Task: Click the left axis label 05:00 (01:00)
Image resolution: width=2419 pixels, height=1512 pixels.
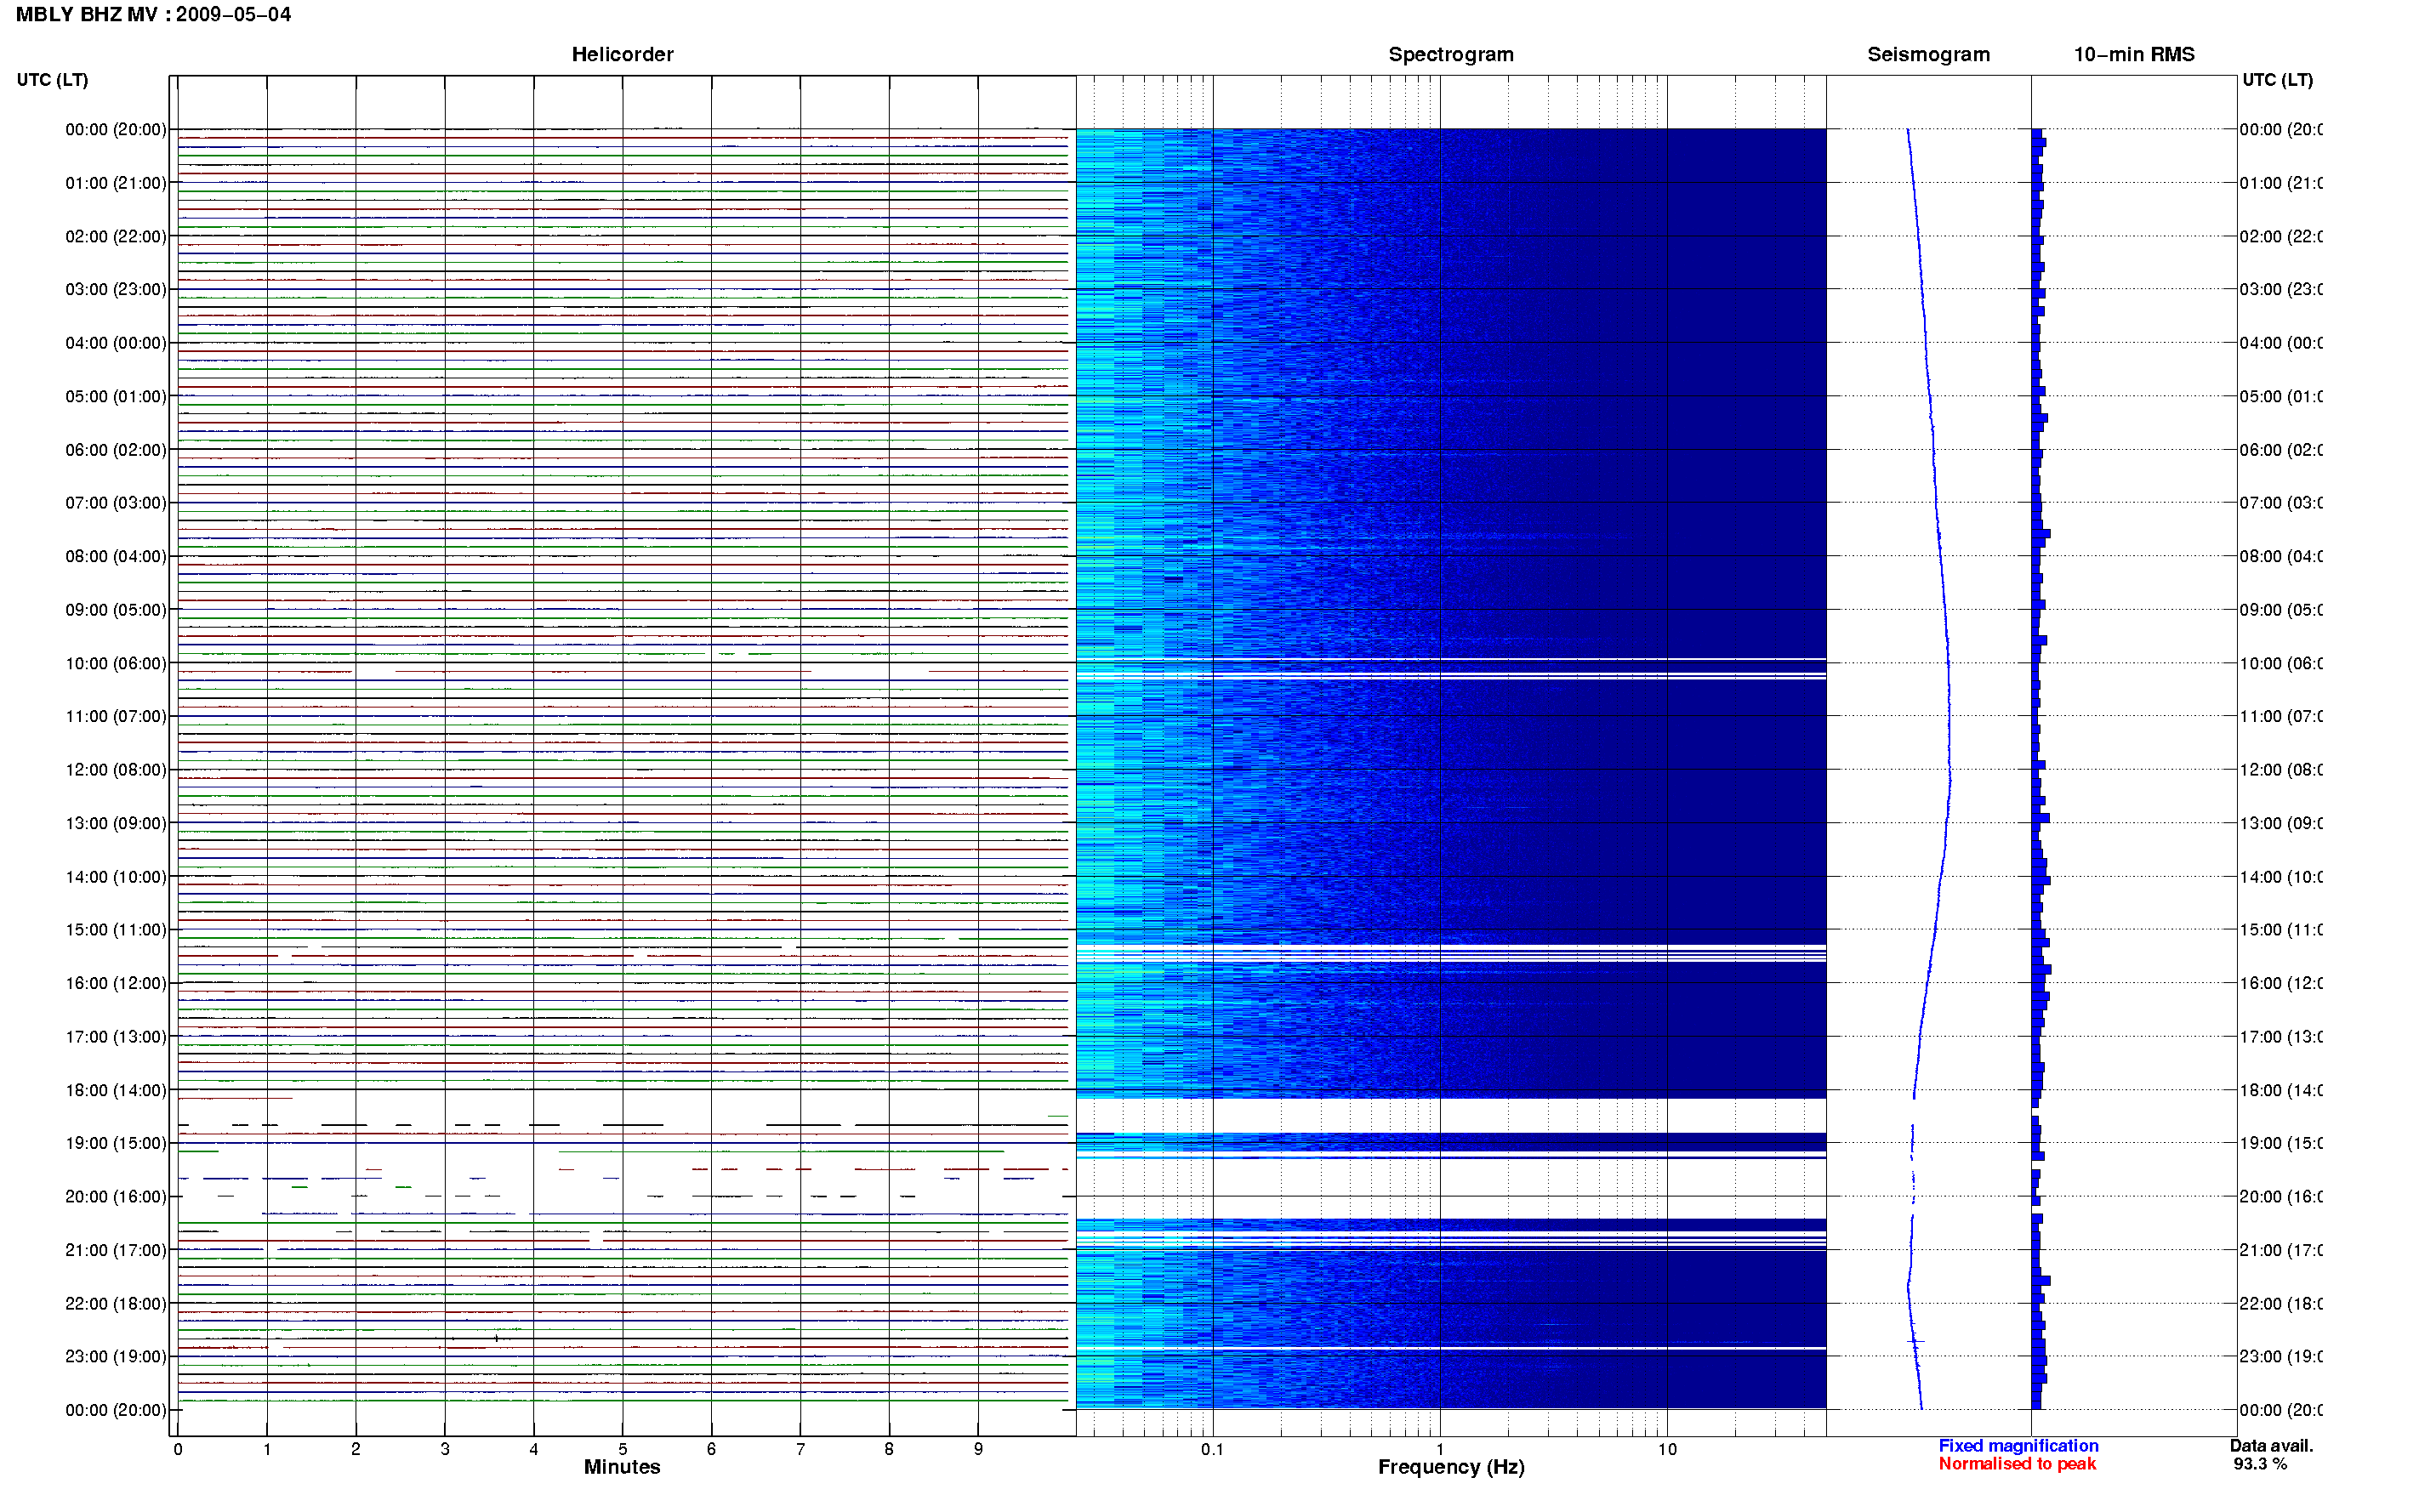Action: click(116, 397)
